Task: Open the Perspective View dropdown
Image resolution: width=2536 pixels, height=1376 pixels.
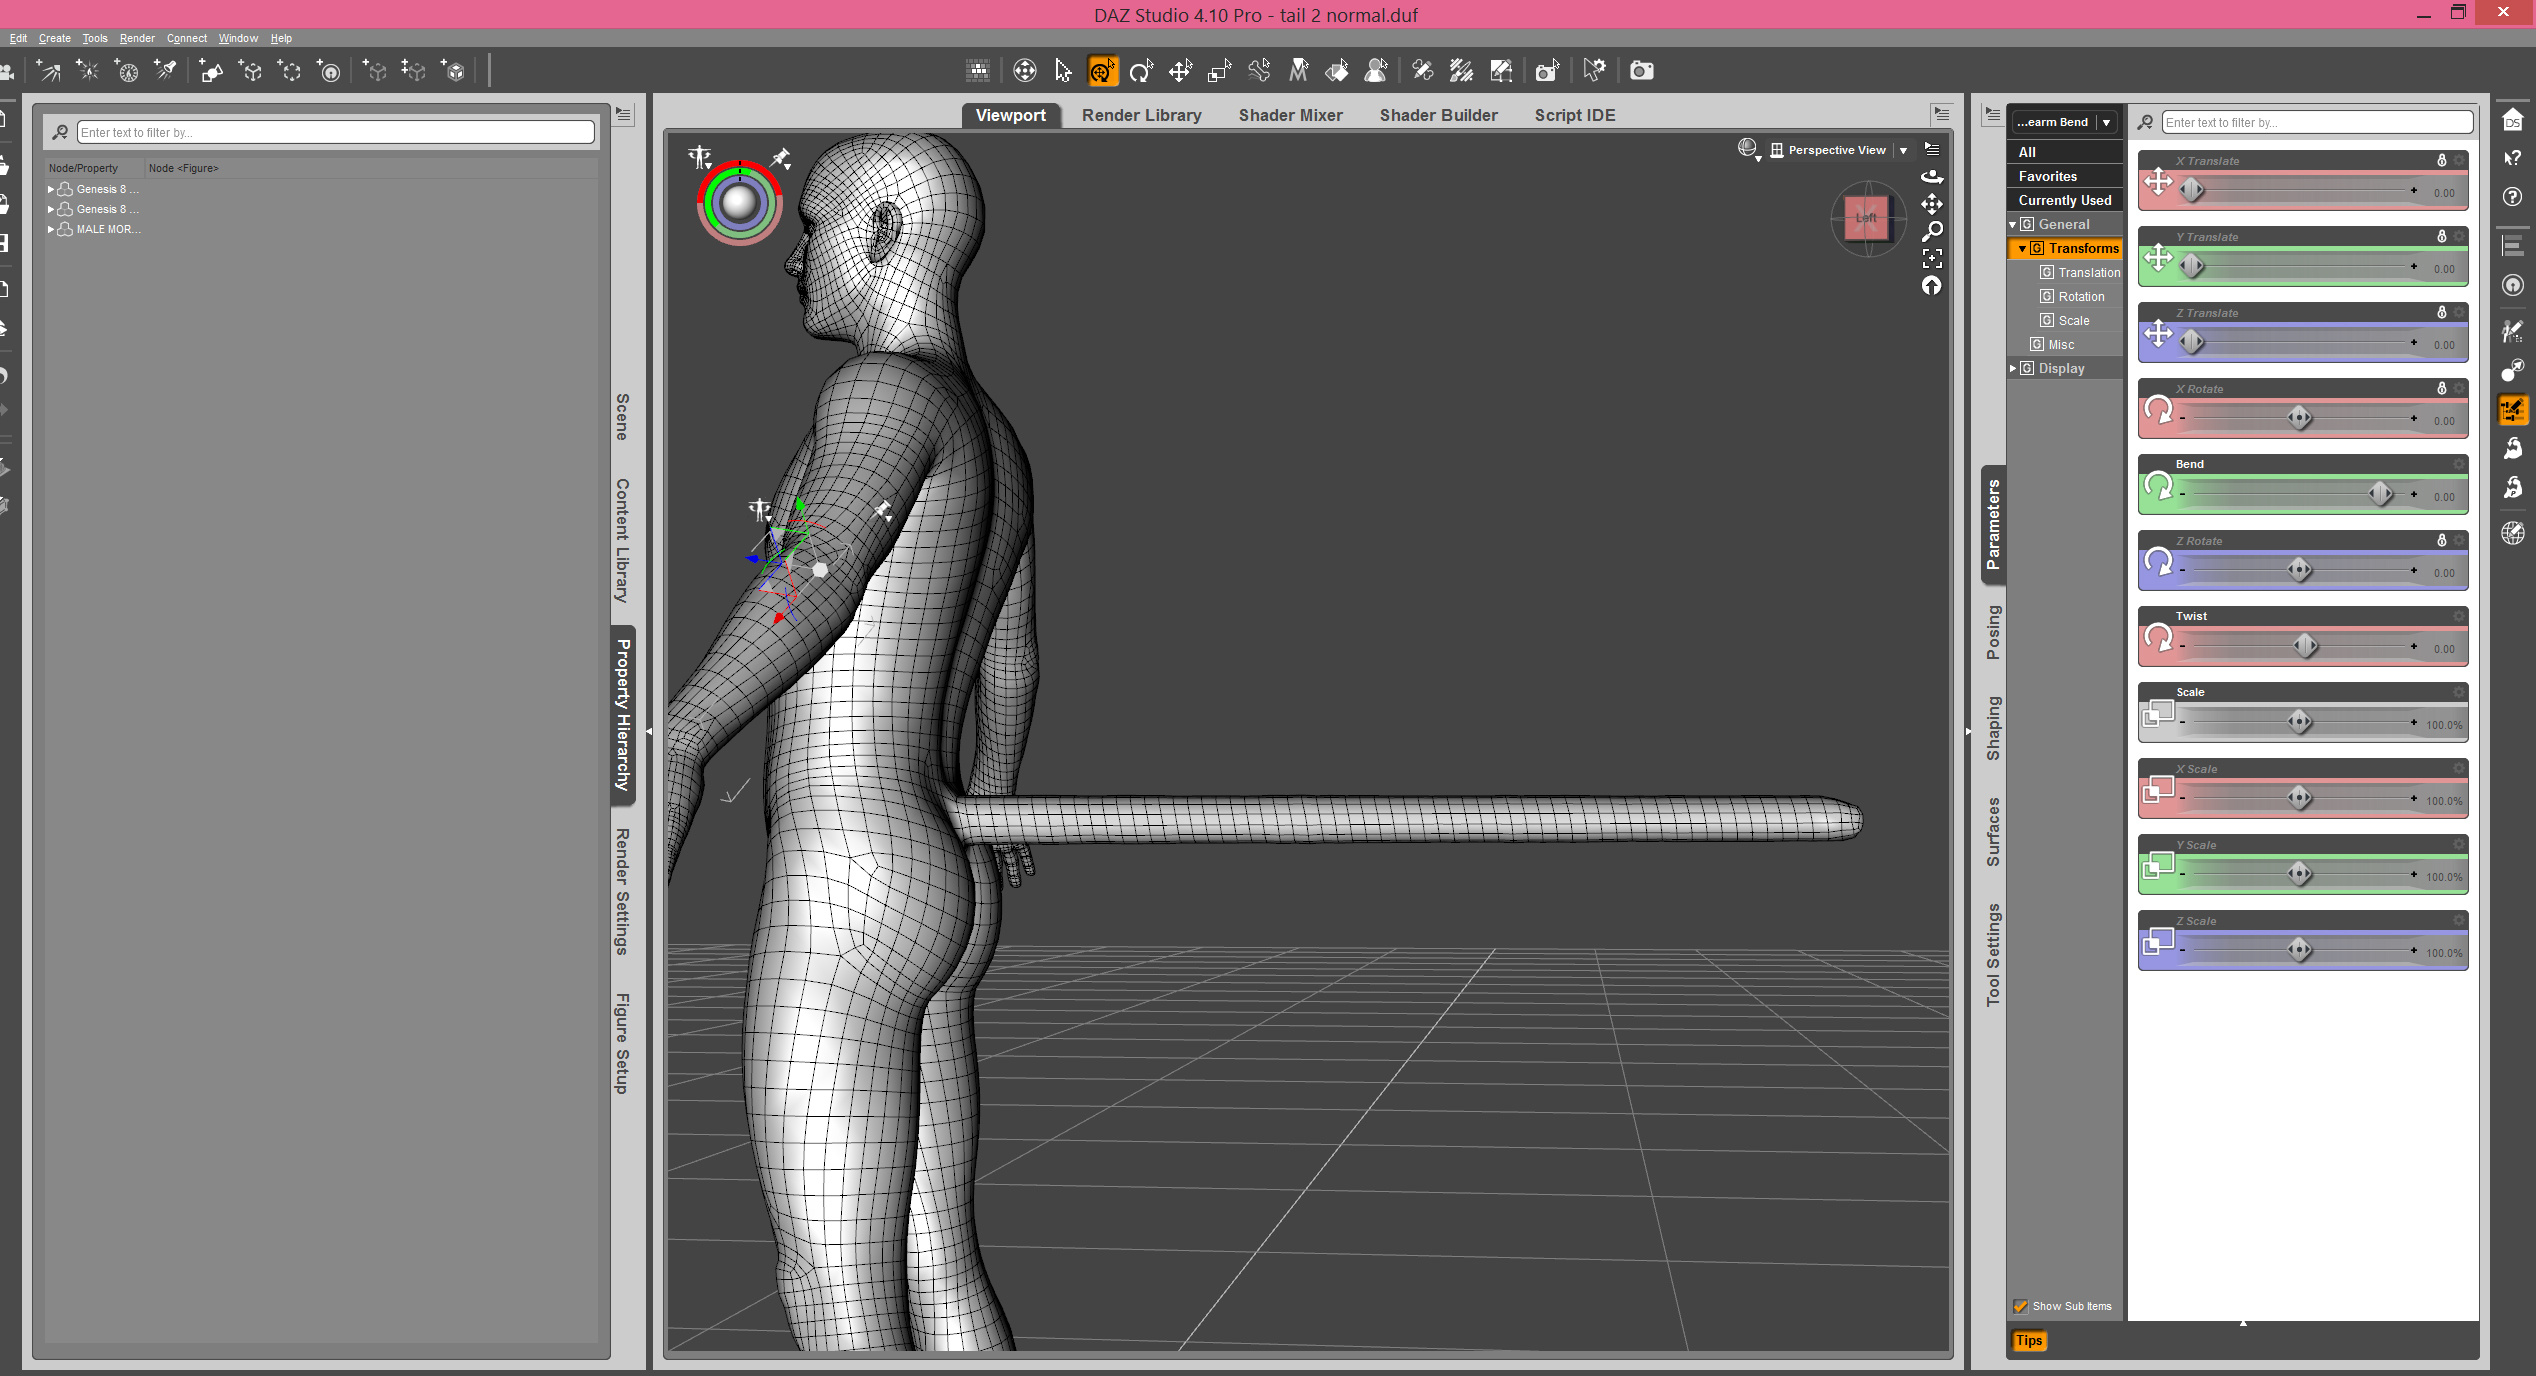Action: [1904, 150]
